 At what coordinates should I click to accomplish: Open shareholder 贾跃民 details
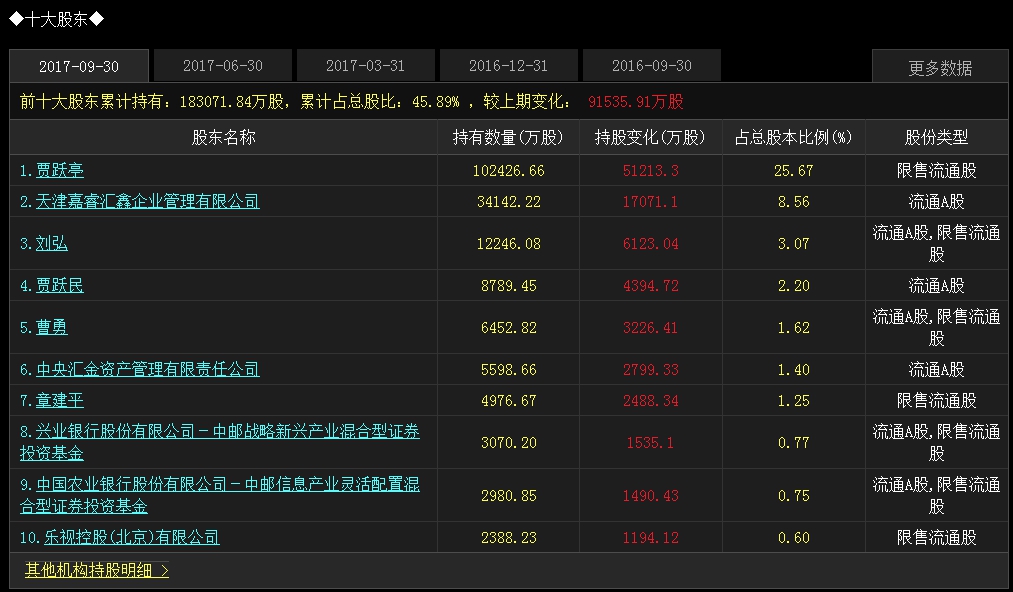pyautogui.click(x=60, y=286)
